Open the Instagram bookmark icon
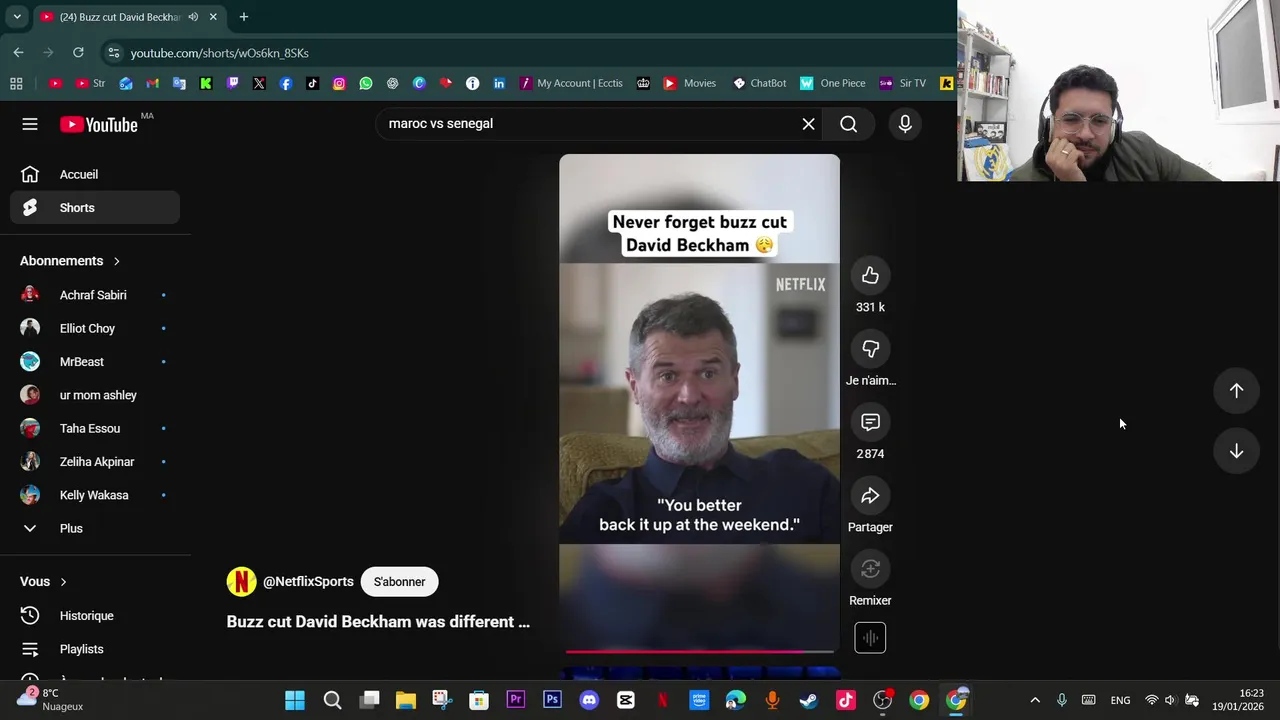1280x720 pixels. pyautogui.click(x=339, y=83)
